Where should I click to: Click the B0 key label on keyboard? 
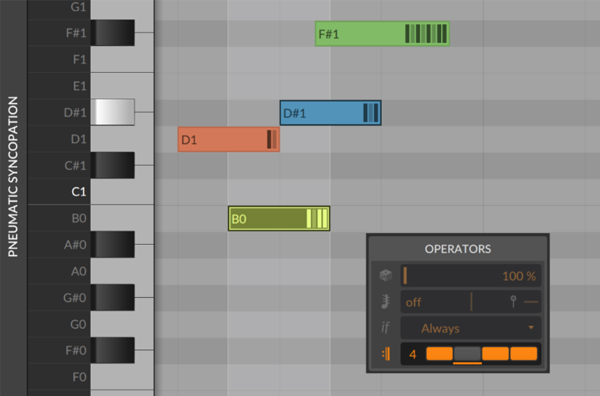pyautogui.click(x=79, y=218)
